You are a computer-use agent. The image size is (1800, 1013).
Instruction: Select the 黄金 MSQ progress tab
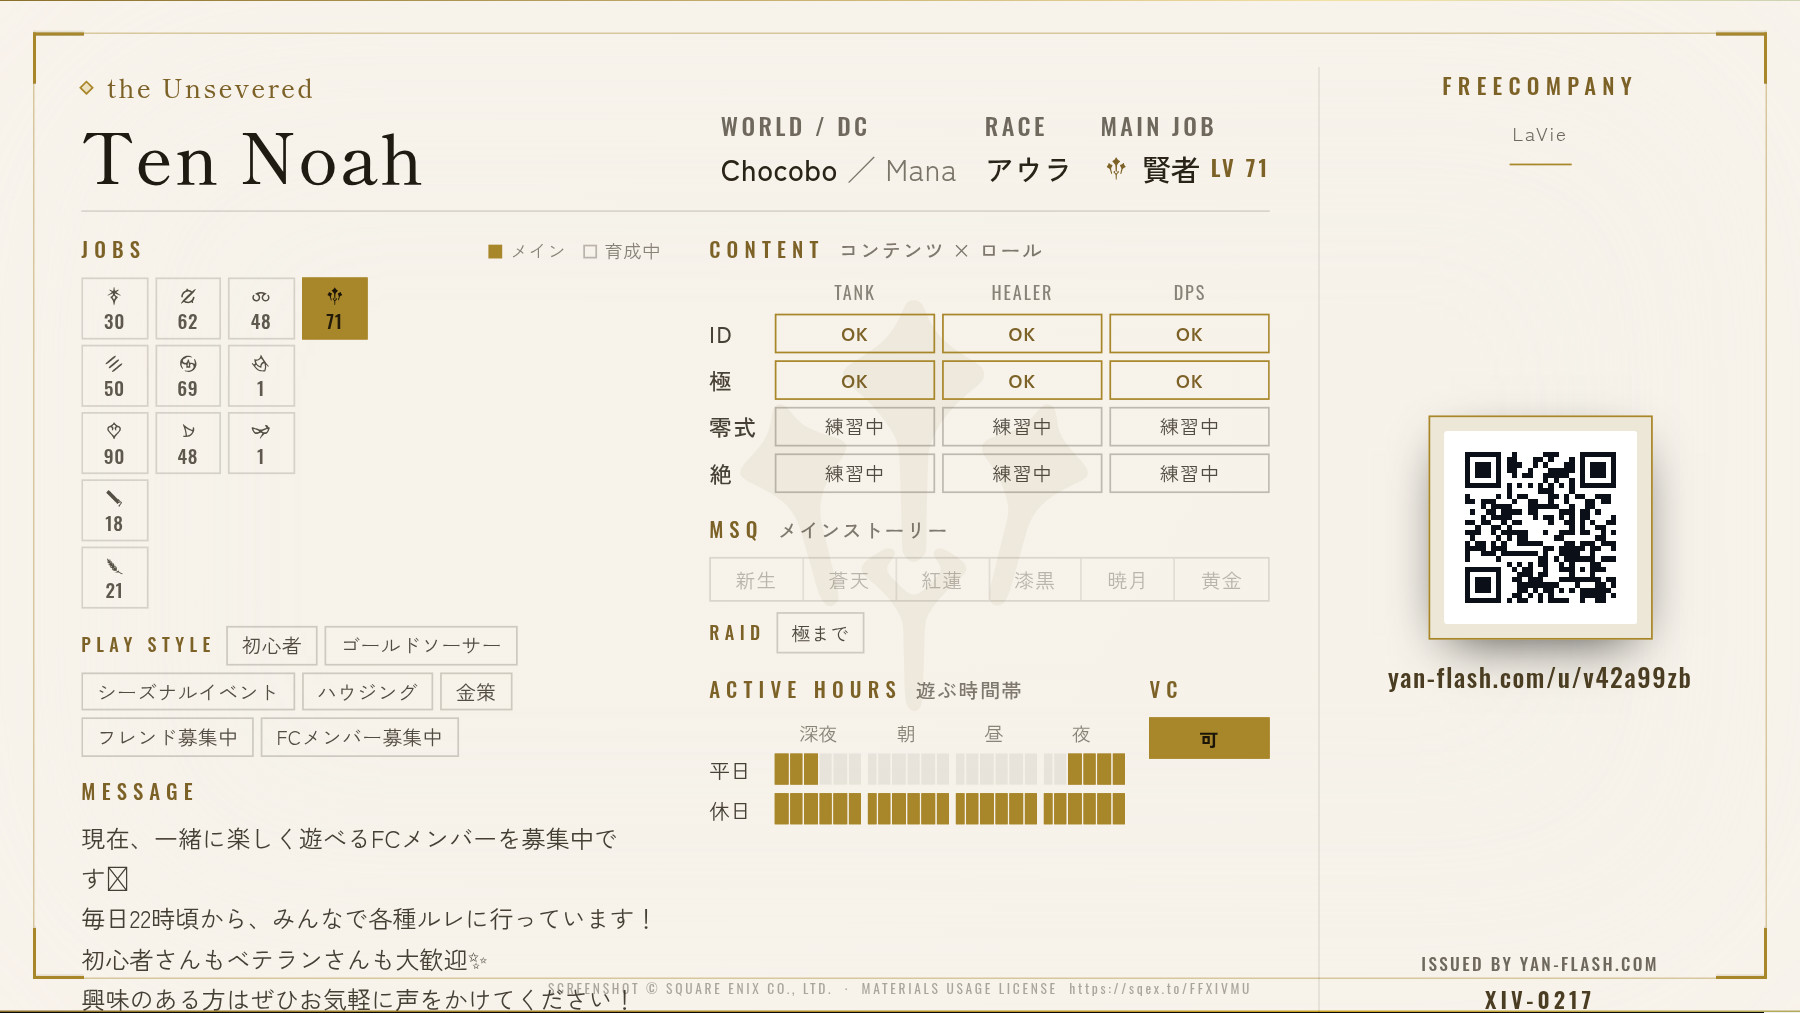(1222, 580)
